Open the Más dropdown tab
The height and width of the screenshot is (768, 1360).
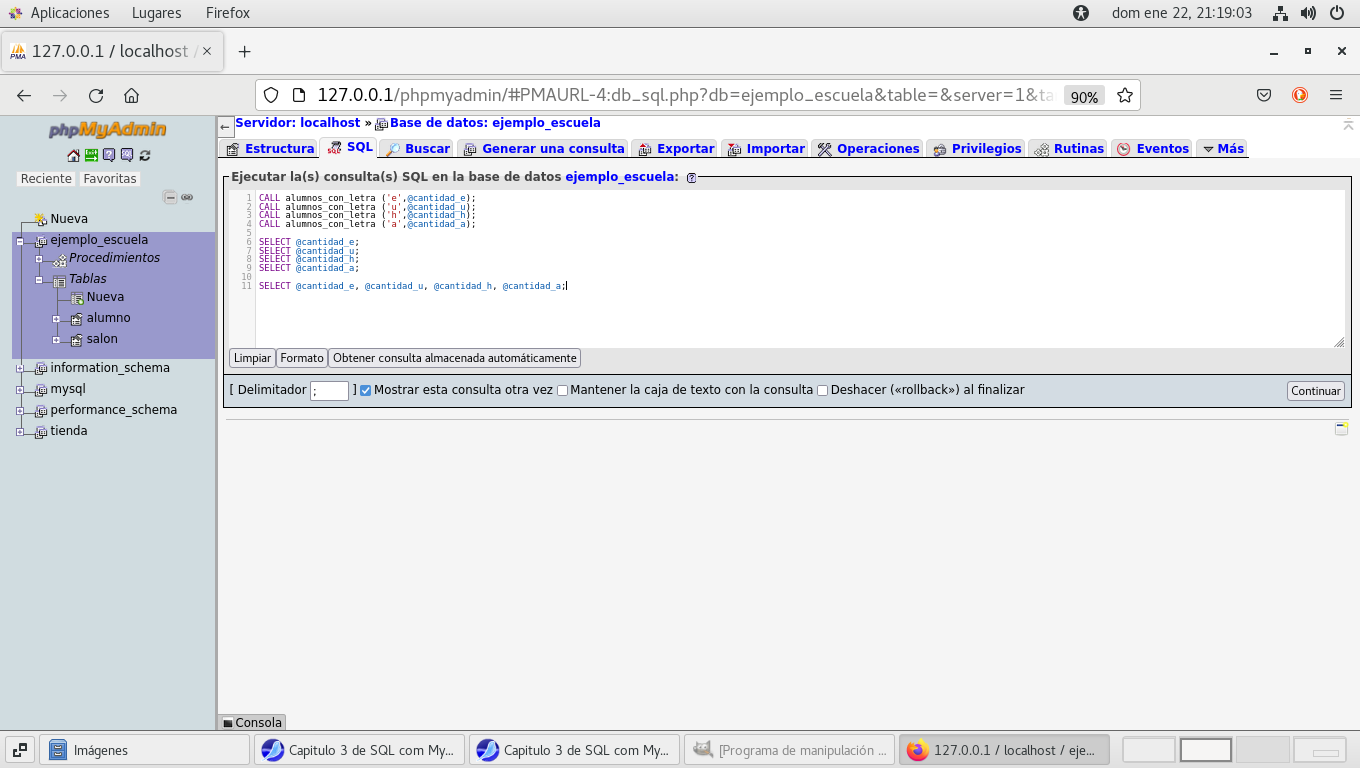[1221, 149]
